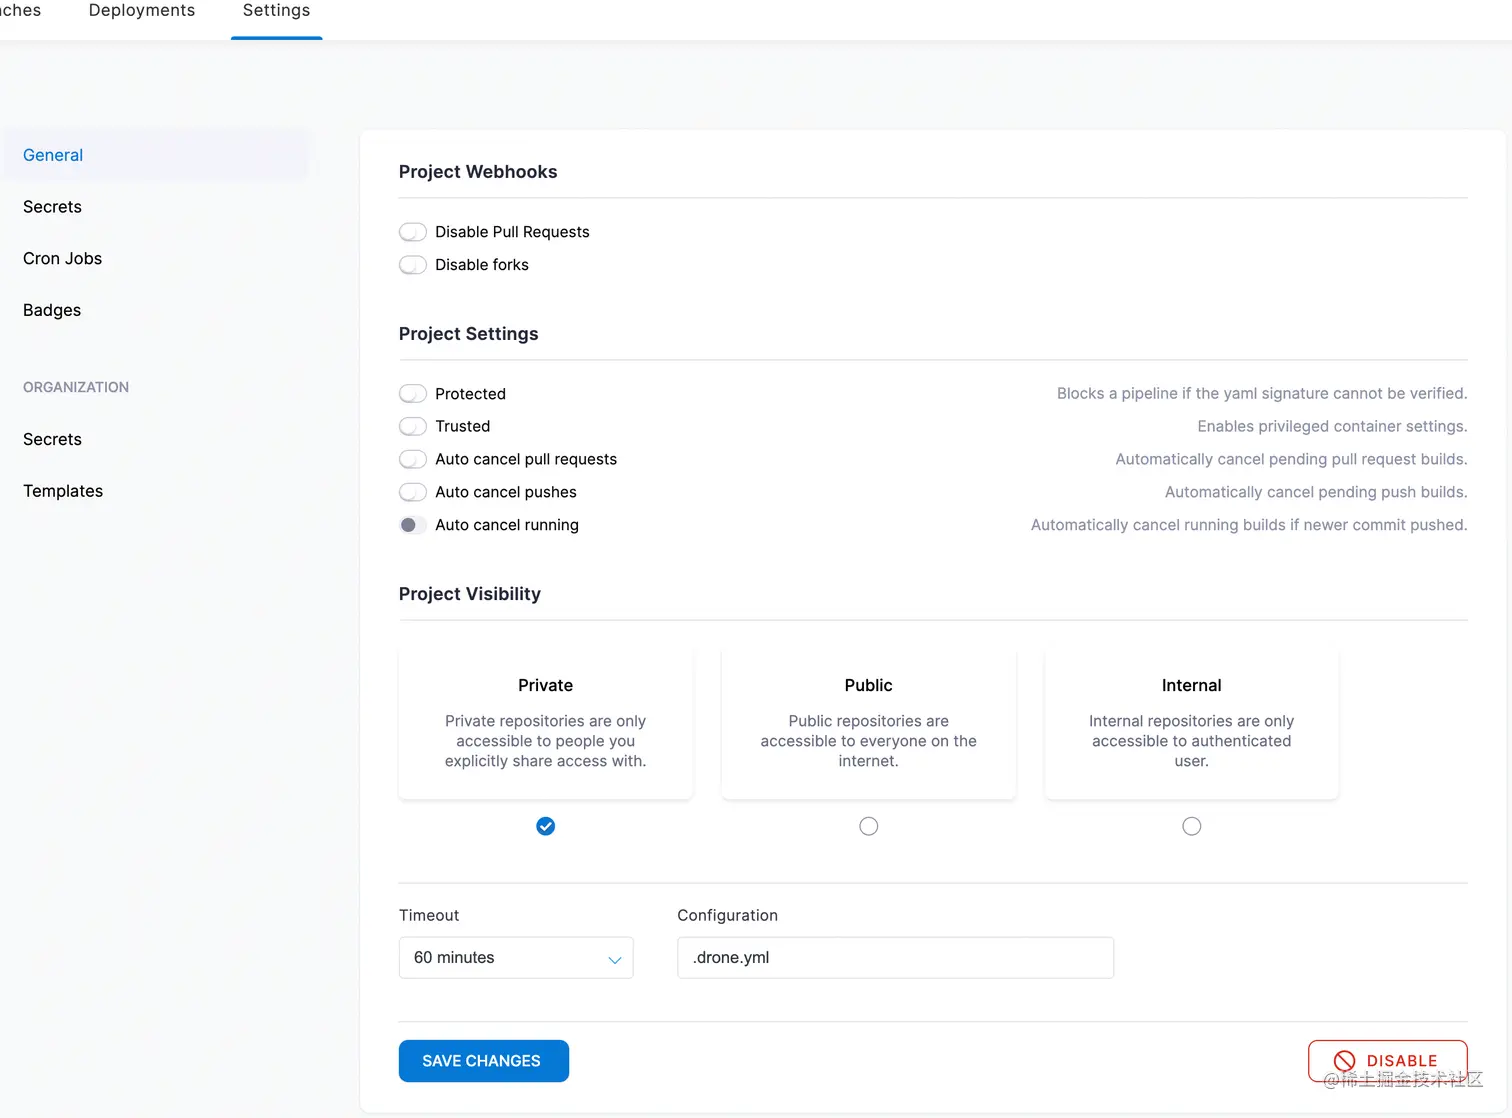Navigate to Cron Jobs section
Image resolution: width=1512 pixels, height=1118 pixels.
[62, 258]
